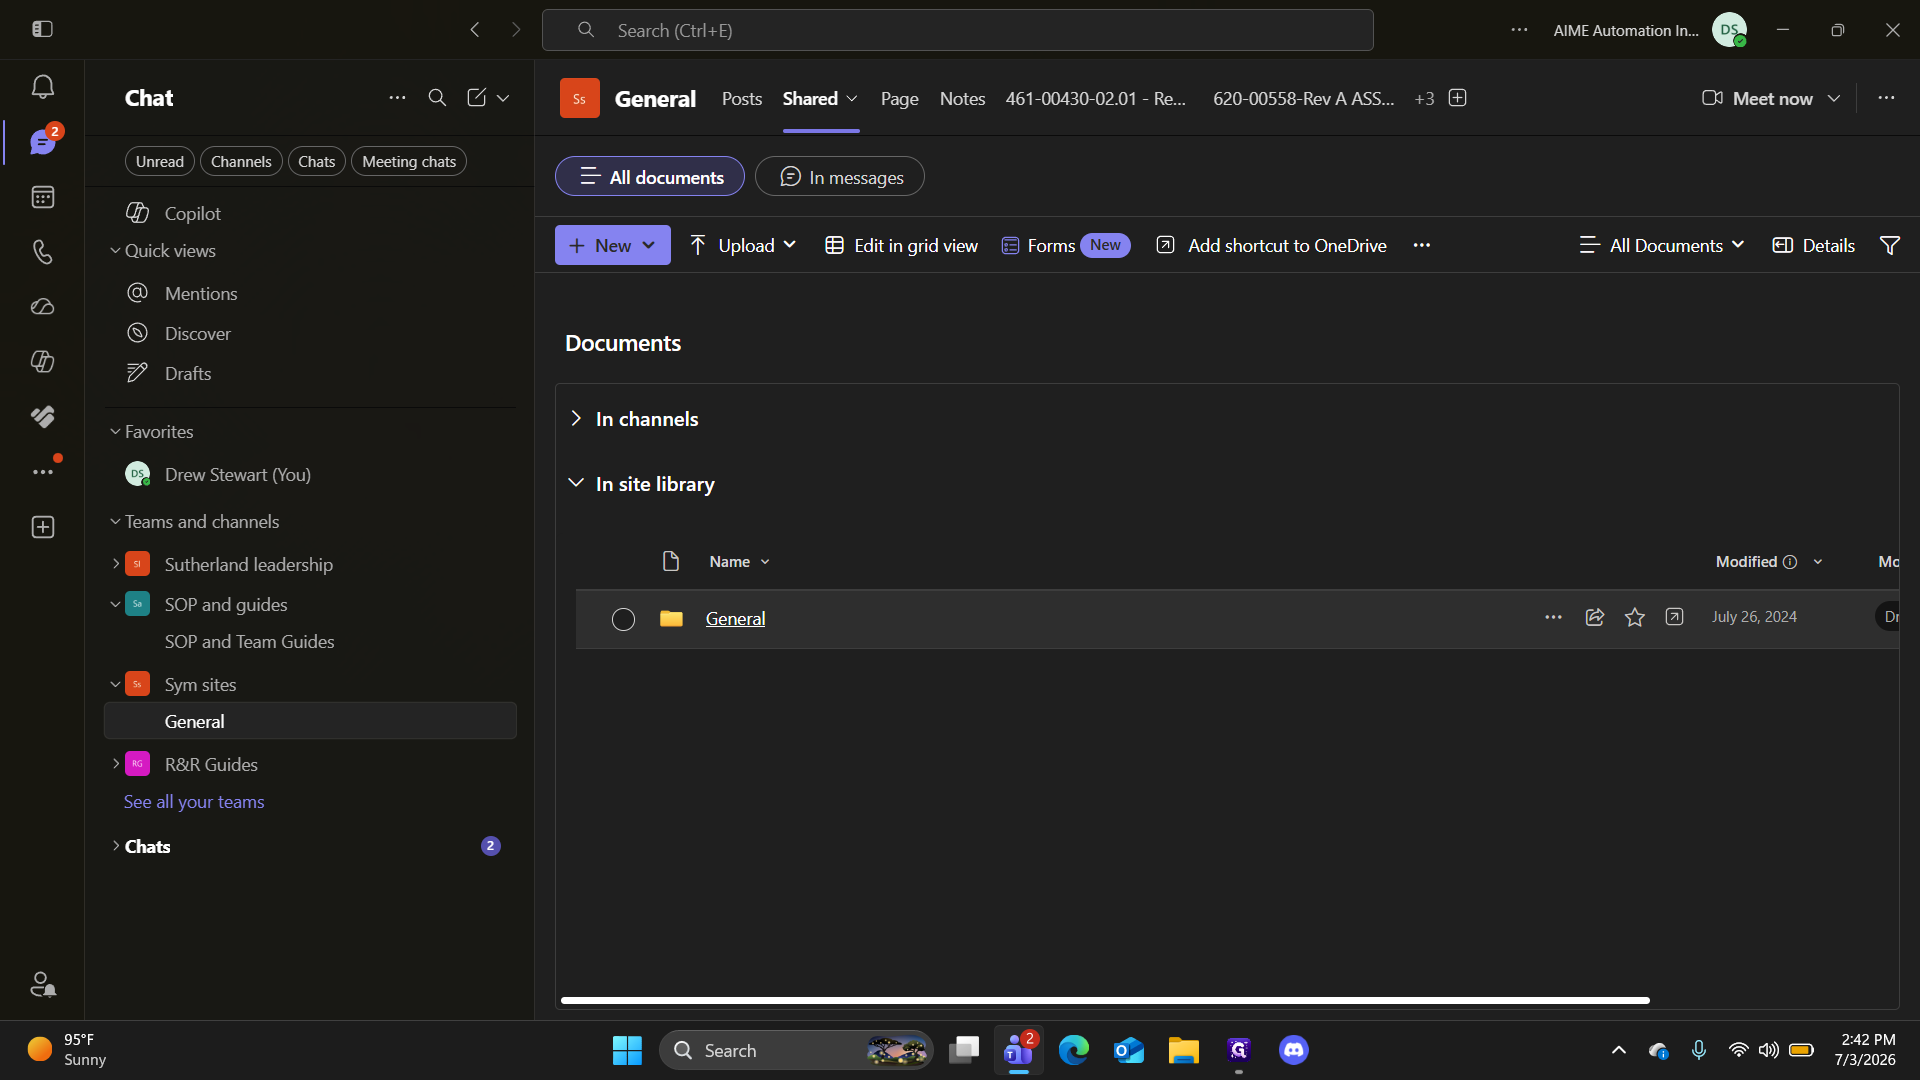Open the 461-00430-02.01 tab

click(1095, 98)
